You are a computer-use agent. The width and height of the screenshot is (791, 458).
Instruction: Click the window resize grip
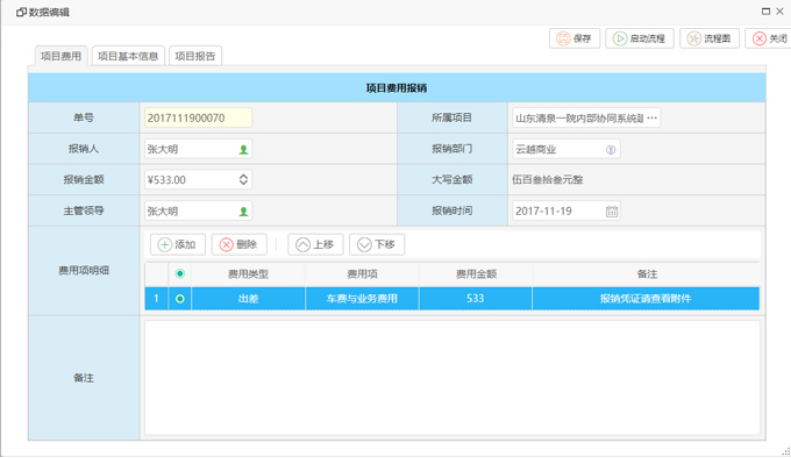785,452
